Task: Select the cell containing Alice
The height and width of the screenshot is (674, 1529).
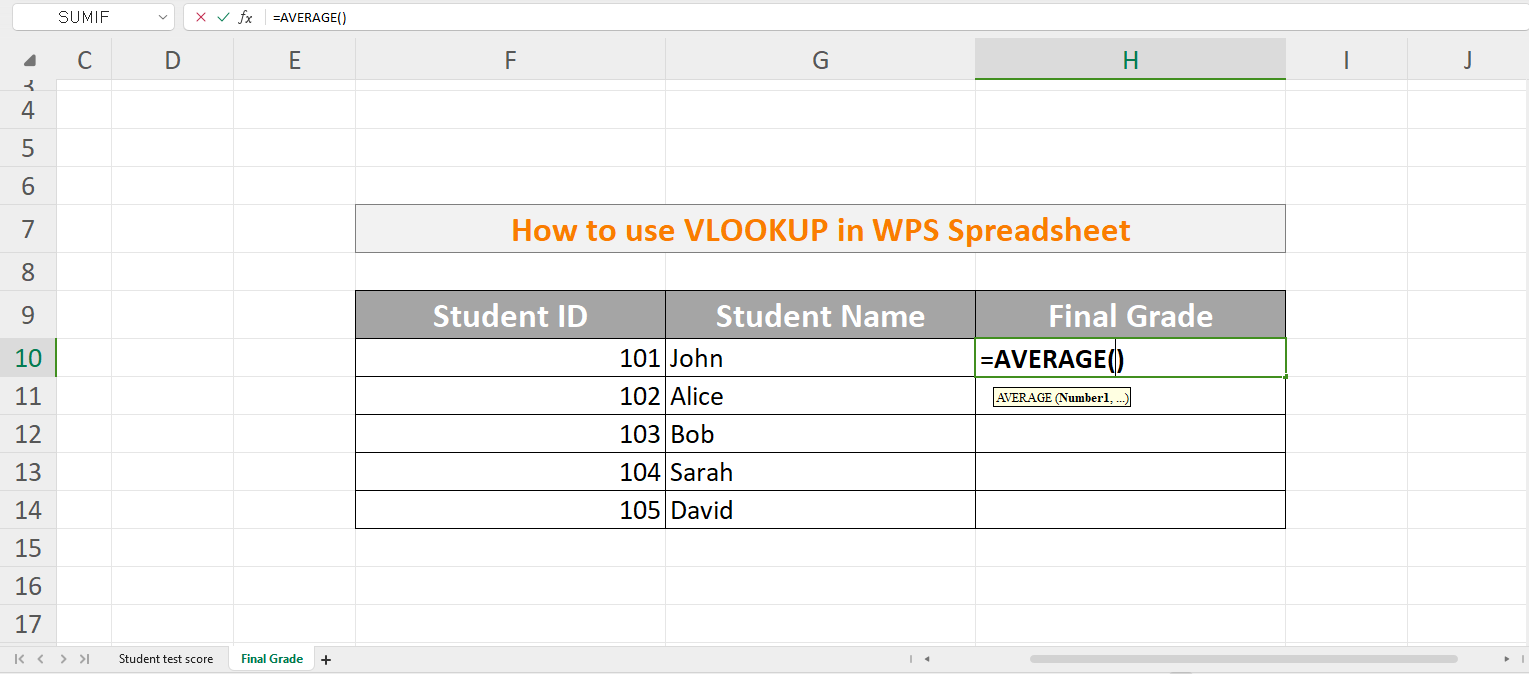Action: [x=820, y=395]
